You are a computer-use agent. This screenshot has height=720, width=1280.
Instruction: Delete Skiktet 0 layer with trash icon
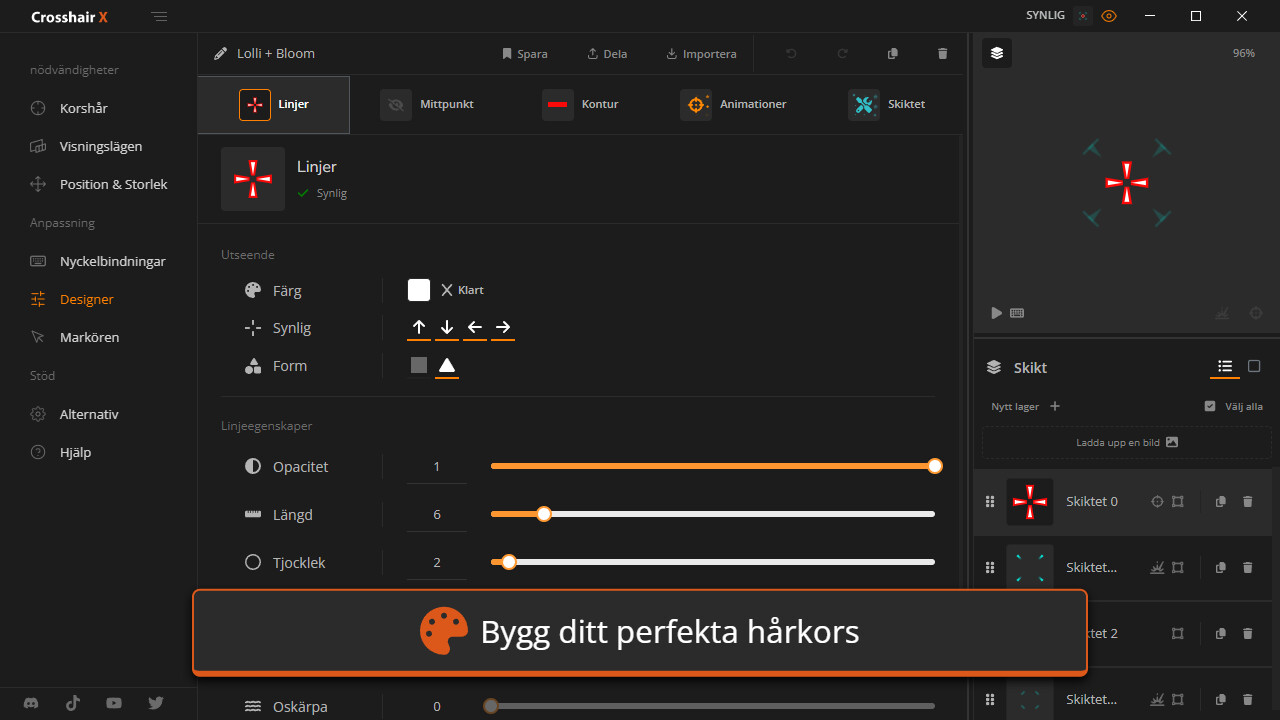(x=1247, y=502)
